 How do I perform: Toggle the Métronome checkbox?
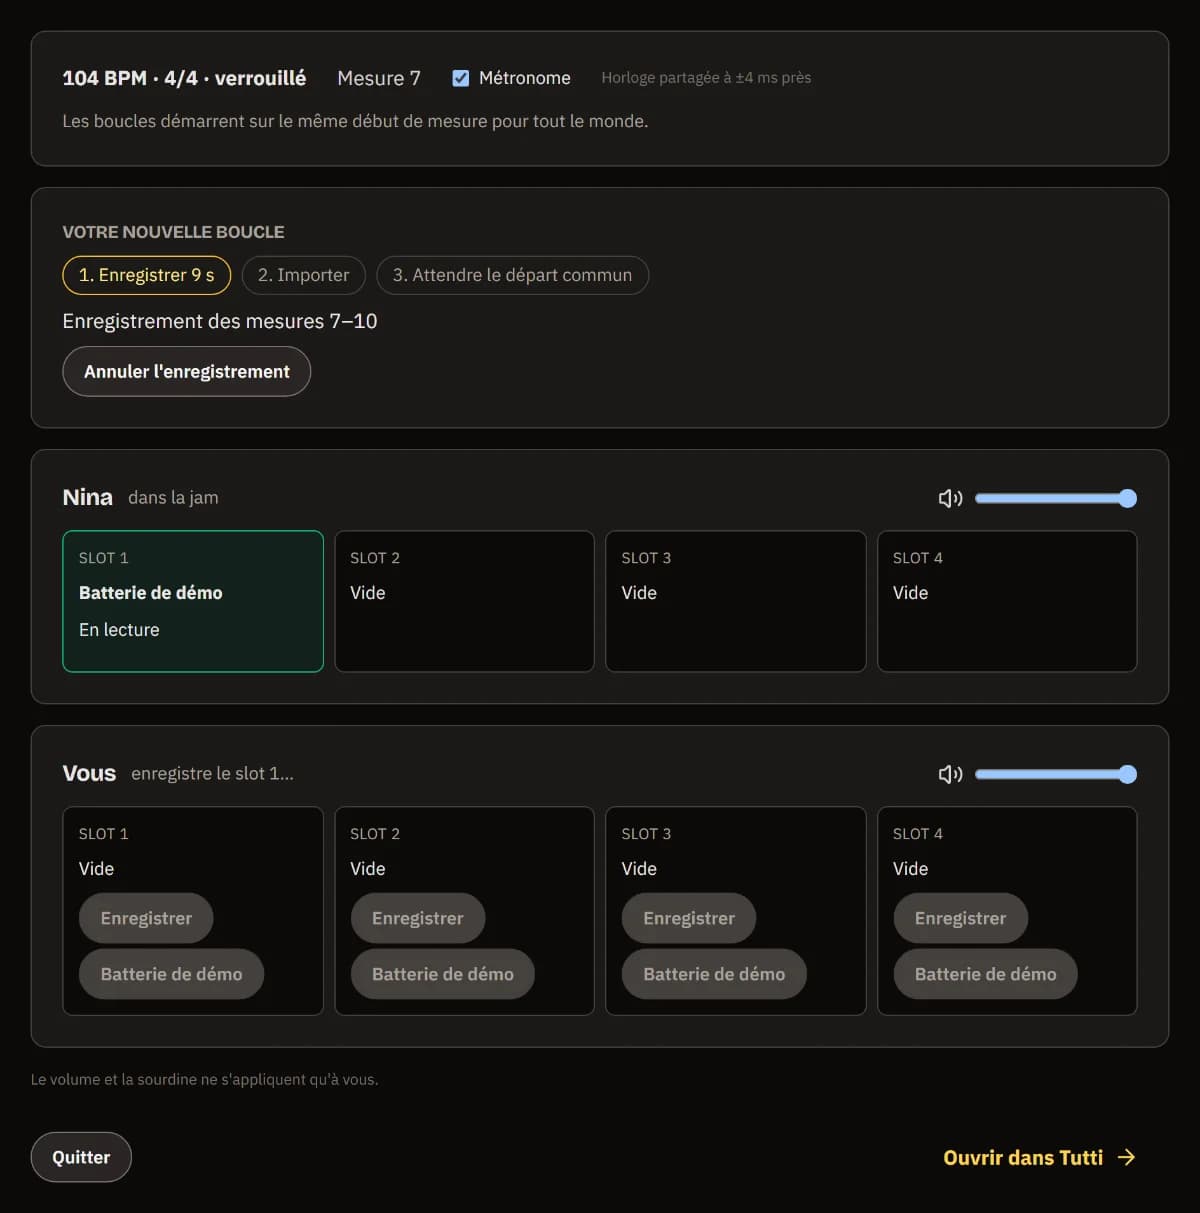pos(461,78)
